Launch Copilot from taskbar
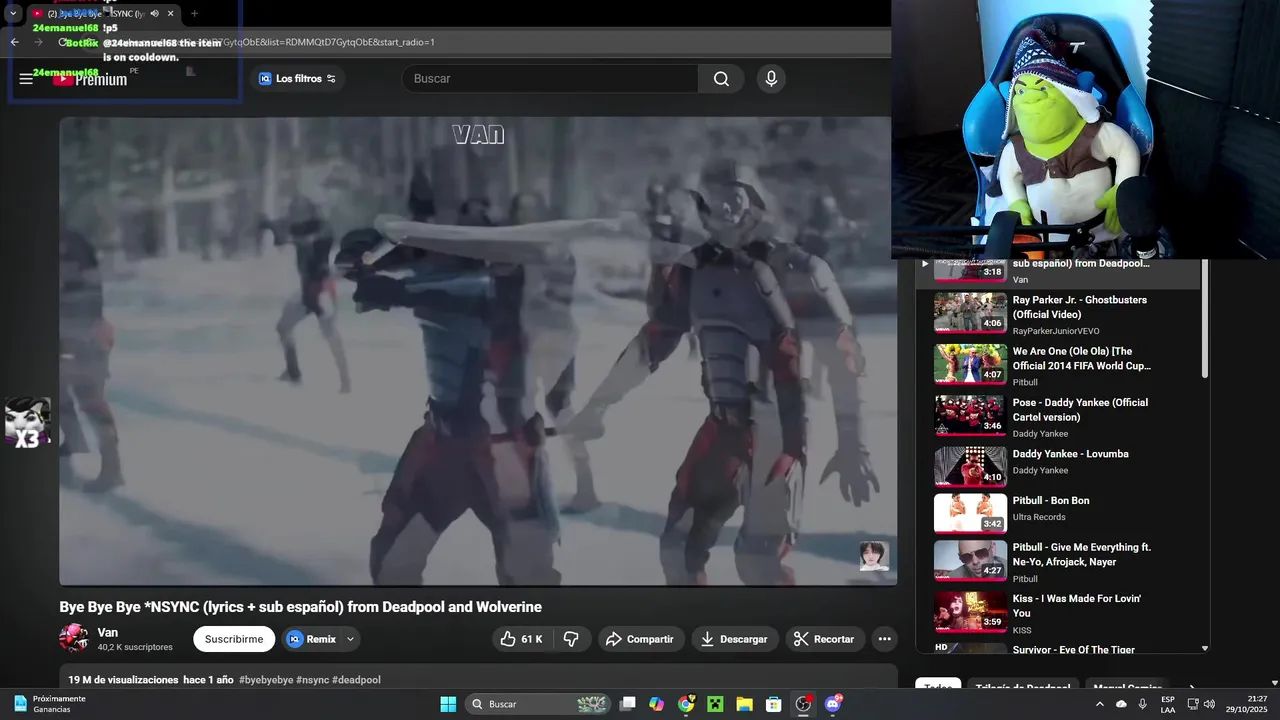 656,704
